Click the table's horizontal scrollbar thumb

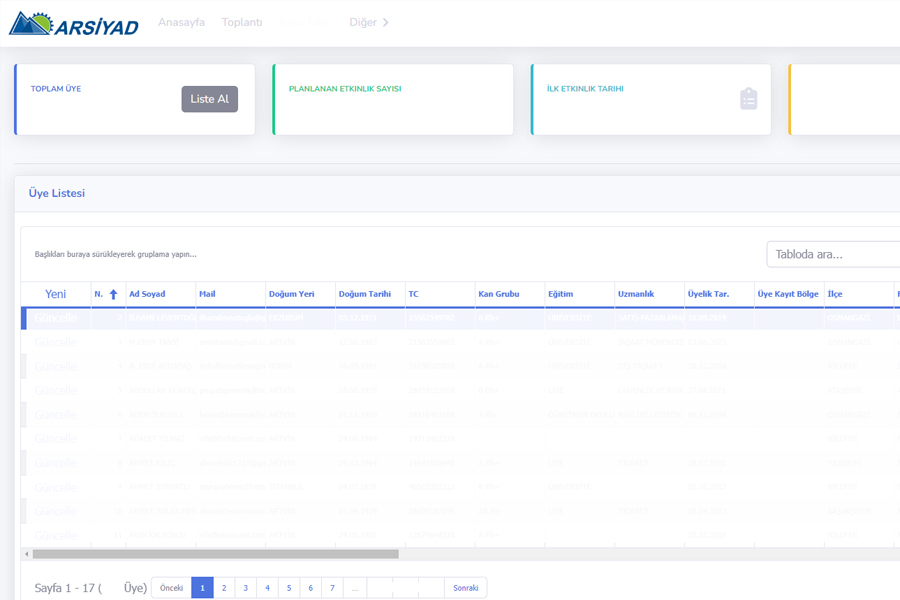click(x=215, y=554)
